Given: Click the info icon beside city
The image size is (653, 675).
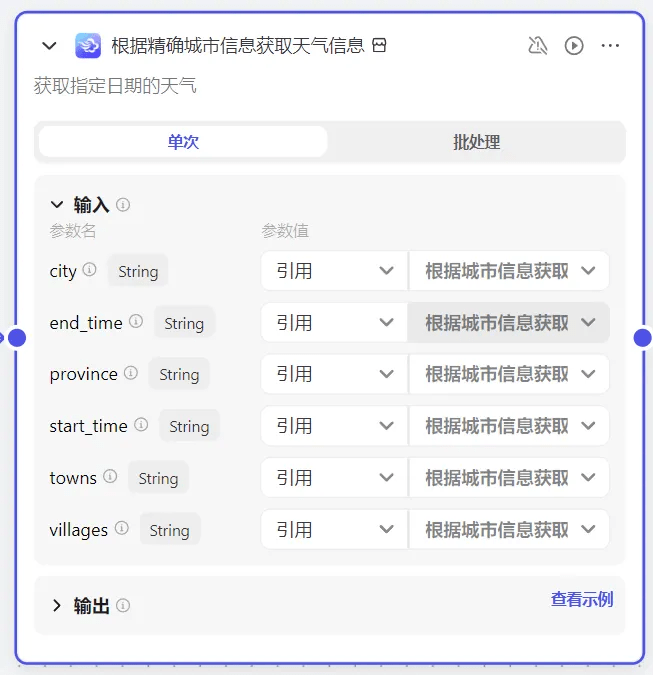Looking at the screenshot, I should click(90, 270).
